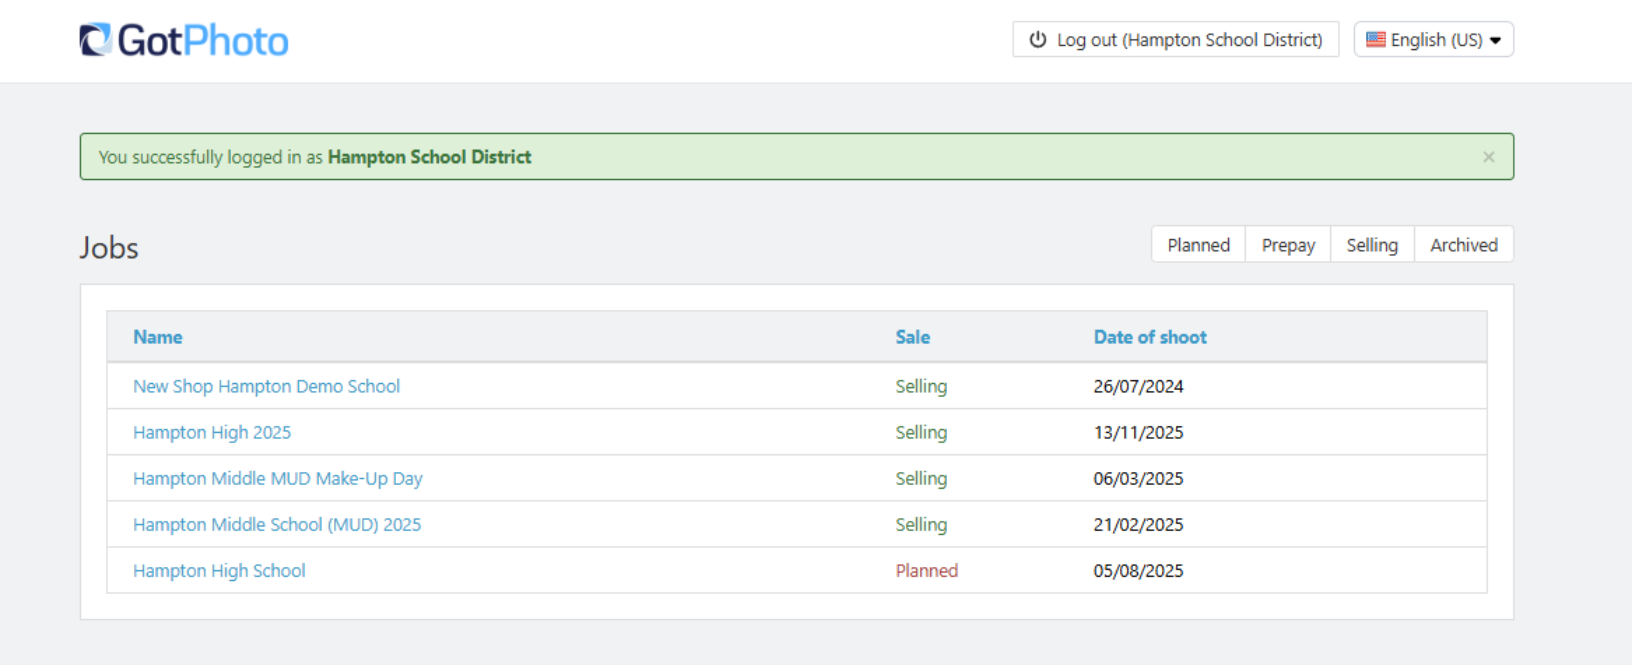Dismiss the green login success alert
Screen dimensions: 1632x665
pyautogui.click(x=1488, y=157)
